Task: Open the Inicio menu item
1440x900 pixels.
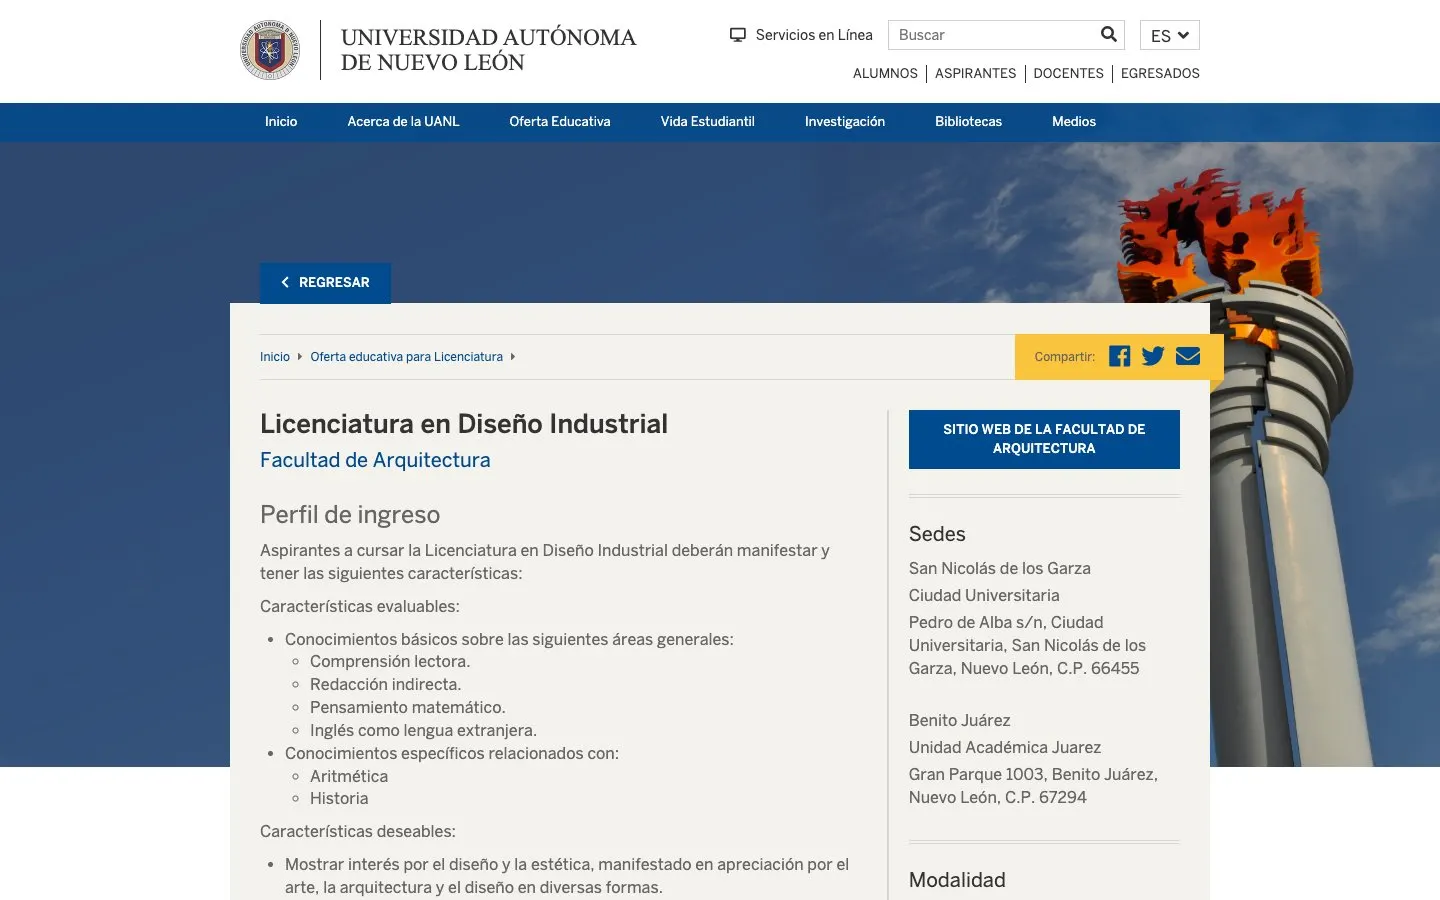Action: 281,121
